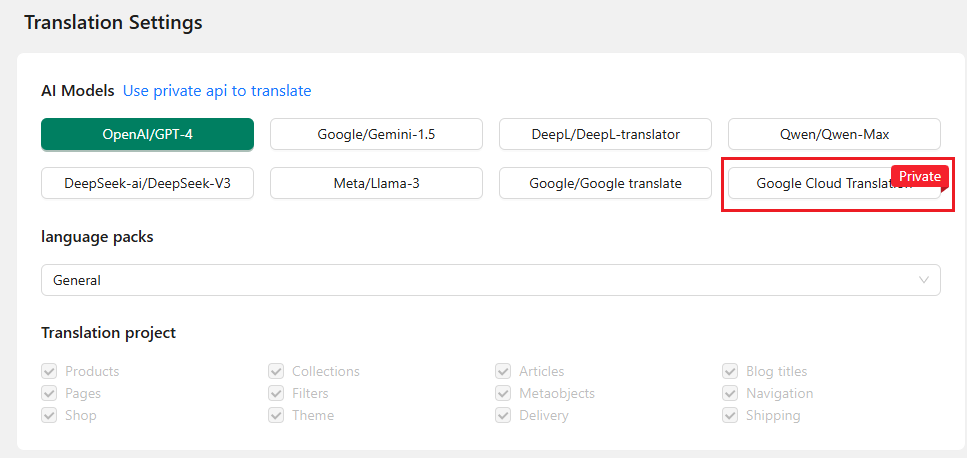Toggle the Products checkbox
Screen dimensions: 967x458
point(49,371)
